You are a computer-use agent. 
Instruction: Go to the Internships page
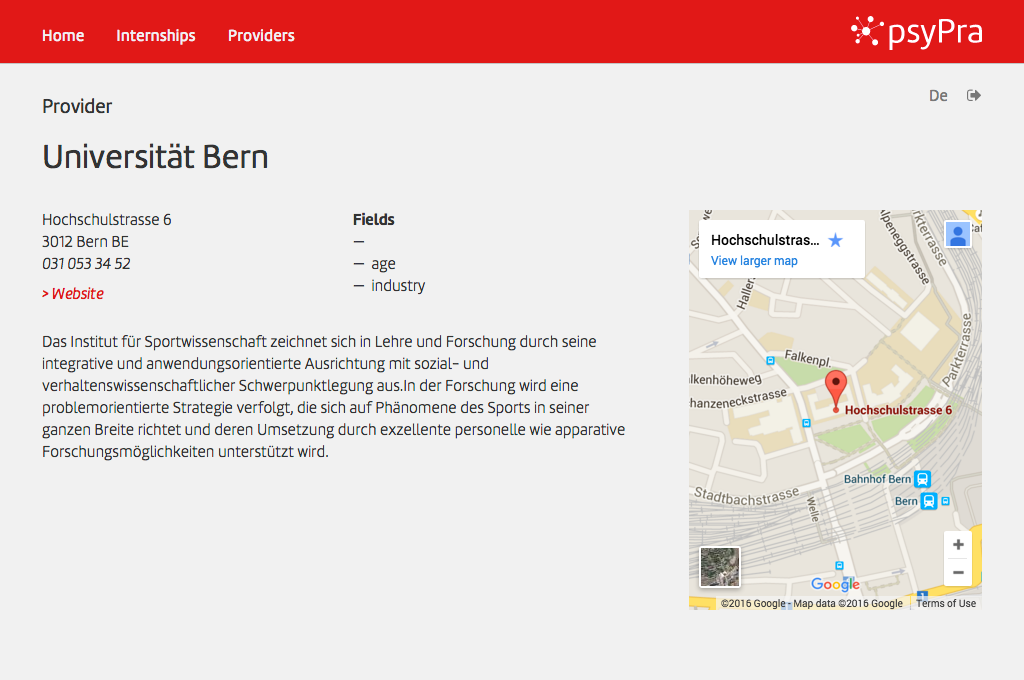(155, 35)
